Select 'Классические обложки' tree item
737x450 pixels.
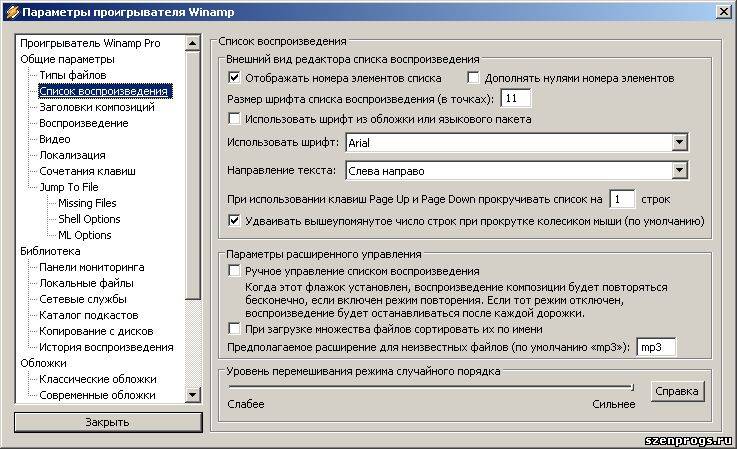97,379
